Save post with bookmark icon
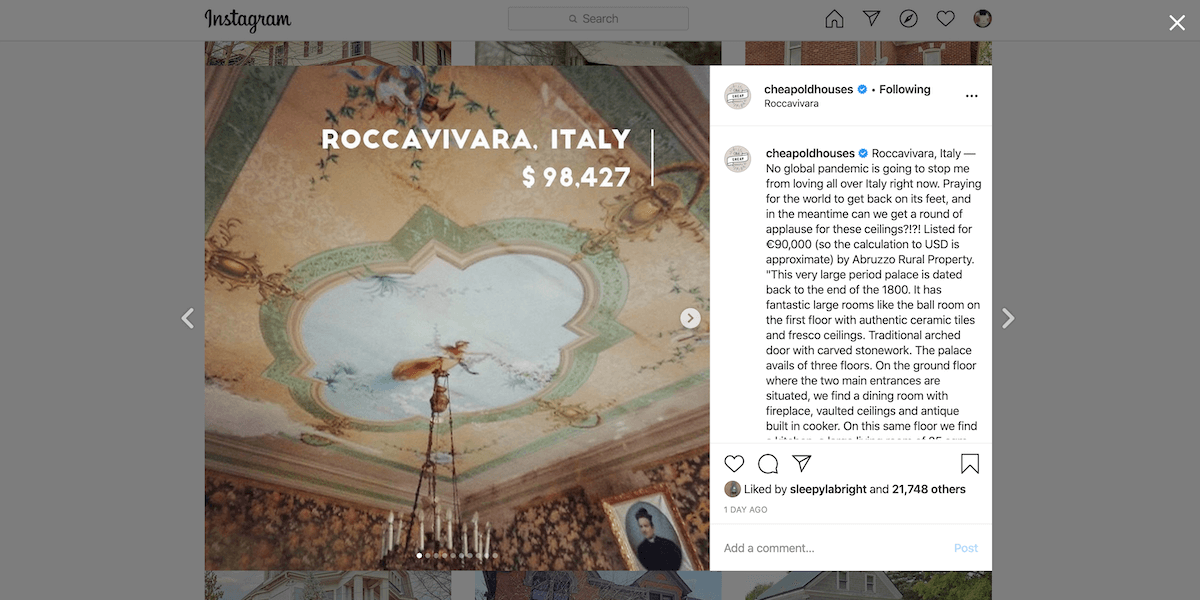This screenshot has height=600, width=1200. coord(969,464)
